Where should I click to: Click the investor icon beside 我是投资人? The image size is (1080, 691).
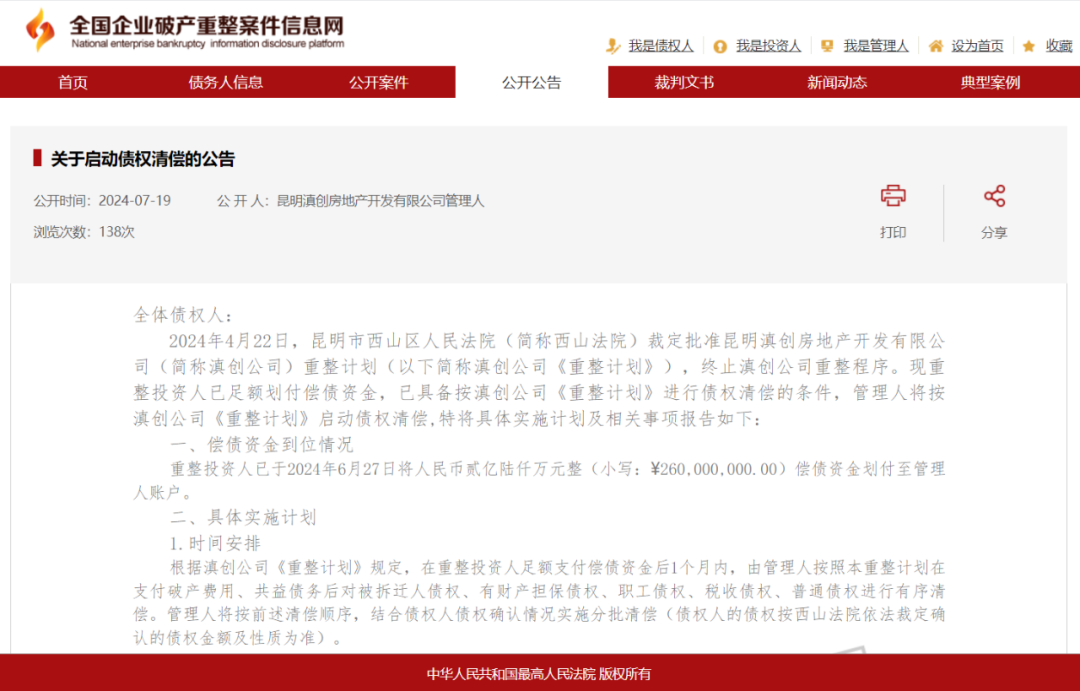point(720,46)
